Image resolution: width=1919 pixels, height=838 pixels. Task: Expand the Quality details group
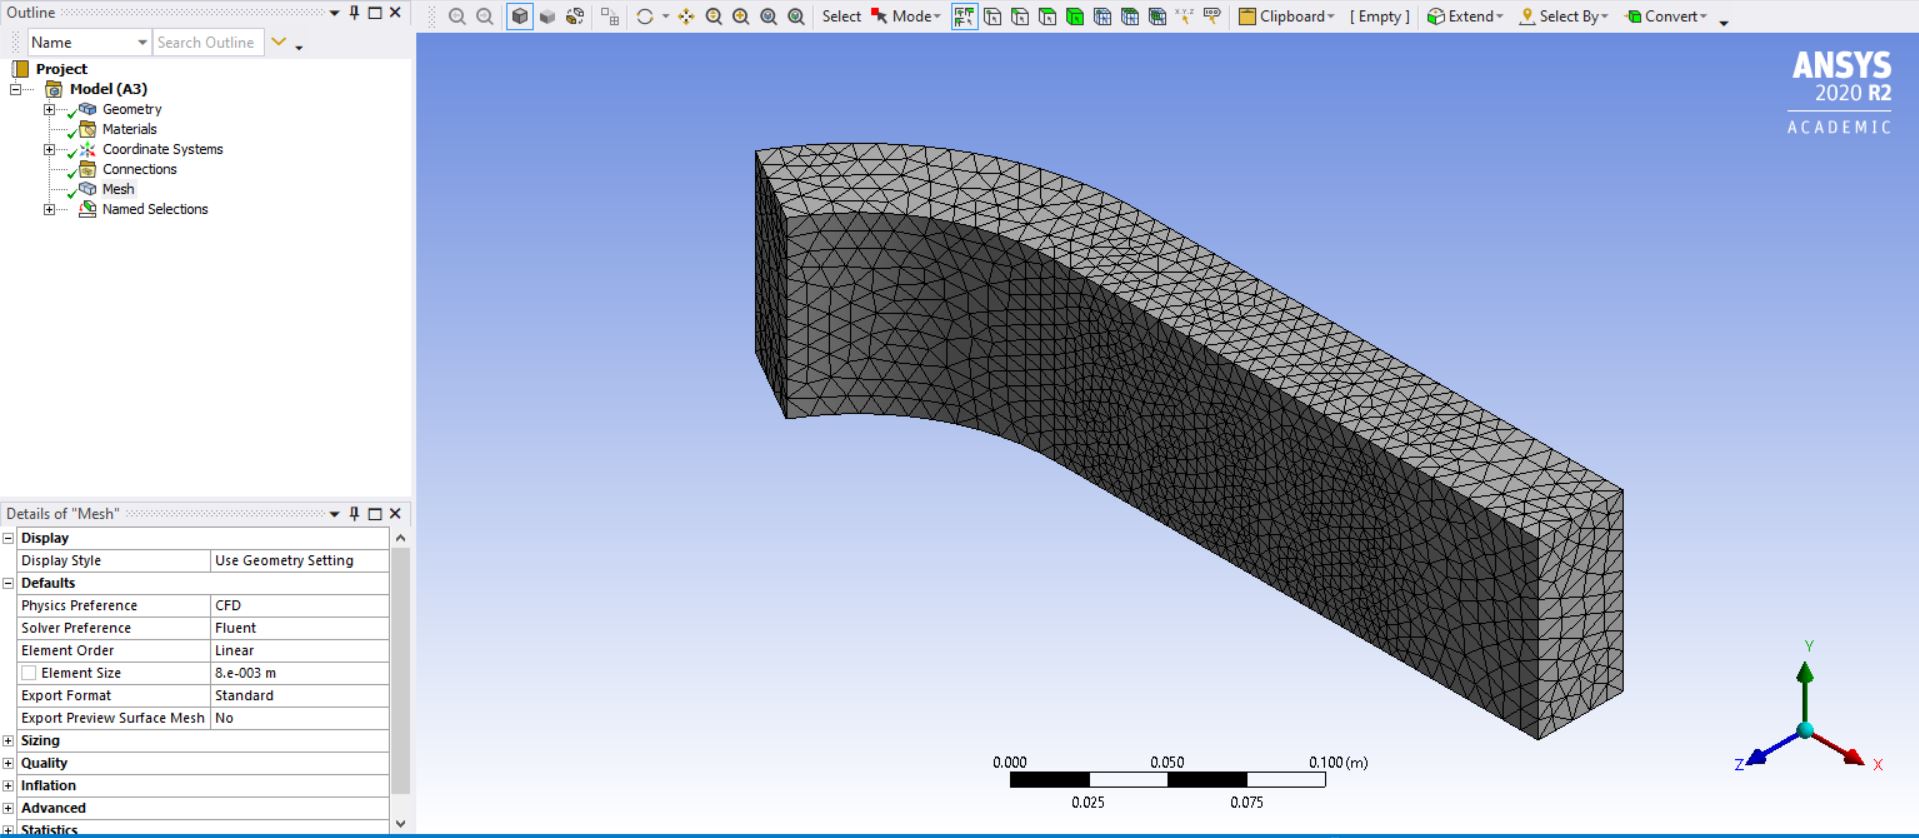coord(8,763)
